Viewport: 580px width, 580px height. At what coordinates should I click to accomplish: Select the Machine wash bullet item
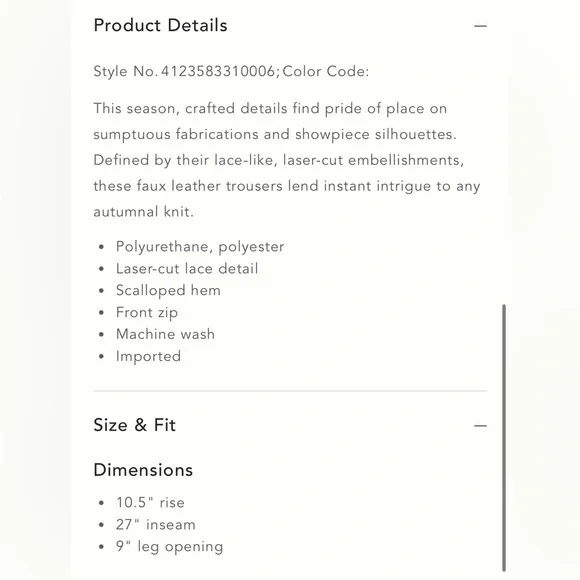tap(165, 334)
